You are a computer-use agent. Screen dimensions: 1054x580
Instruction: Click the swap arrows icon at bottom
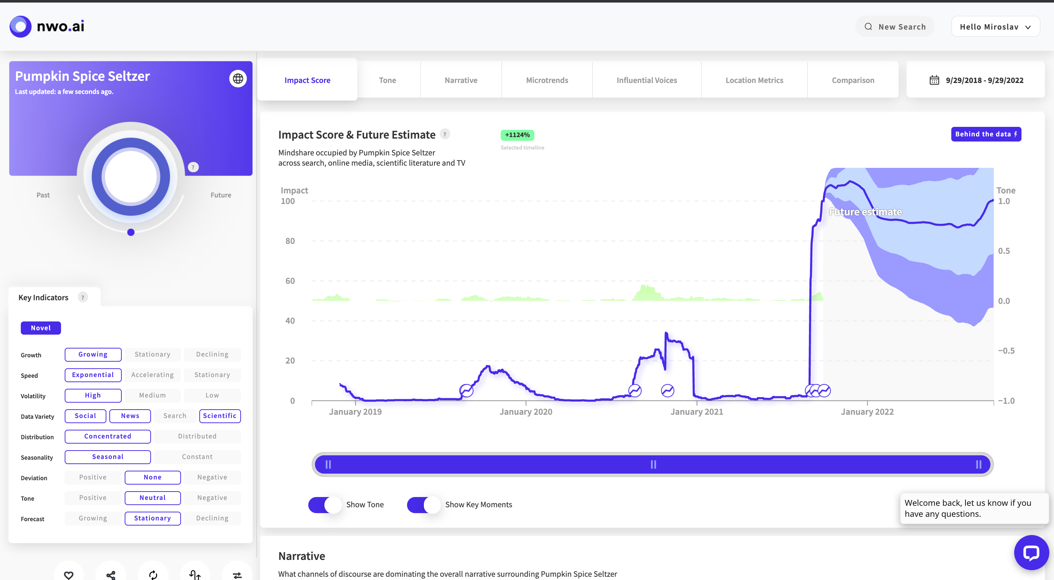237,575
